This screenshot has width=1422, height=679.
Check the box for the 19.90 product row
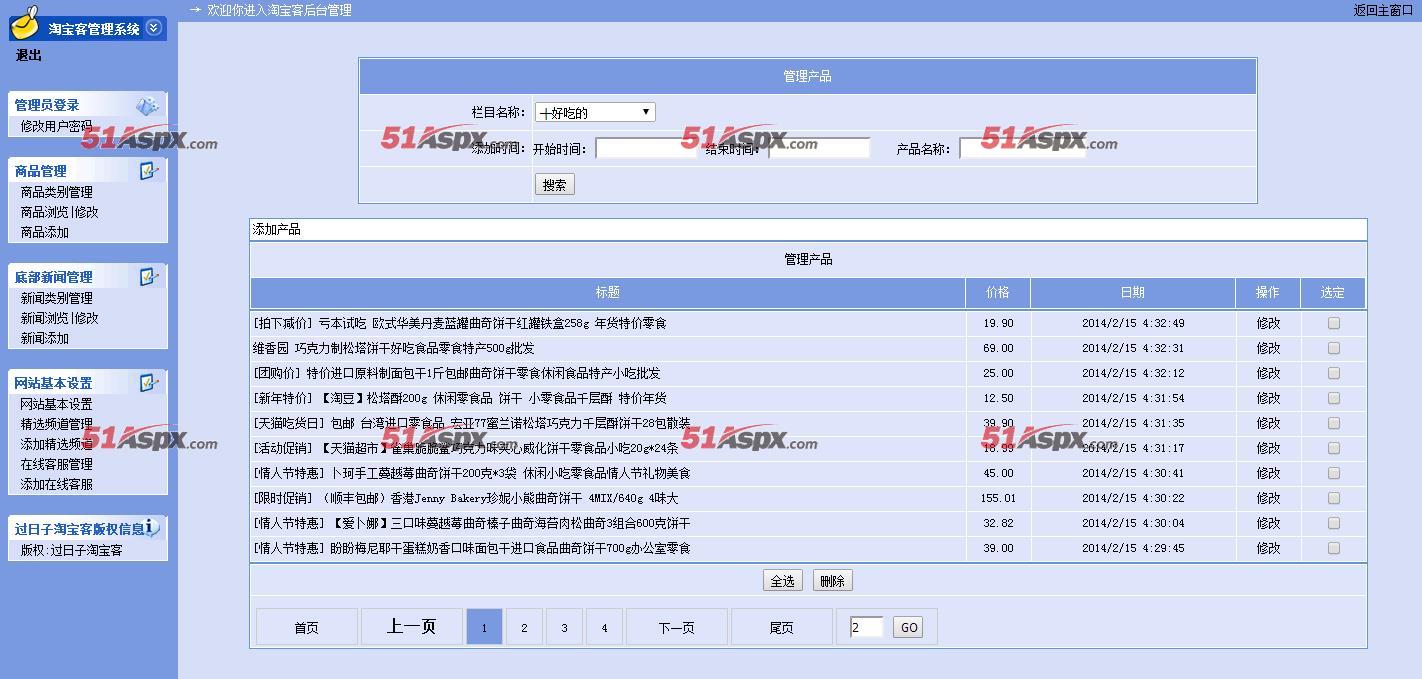(x=1333, y=323)
